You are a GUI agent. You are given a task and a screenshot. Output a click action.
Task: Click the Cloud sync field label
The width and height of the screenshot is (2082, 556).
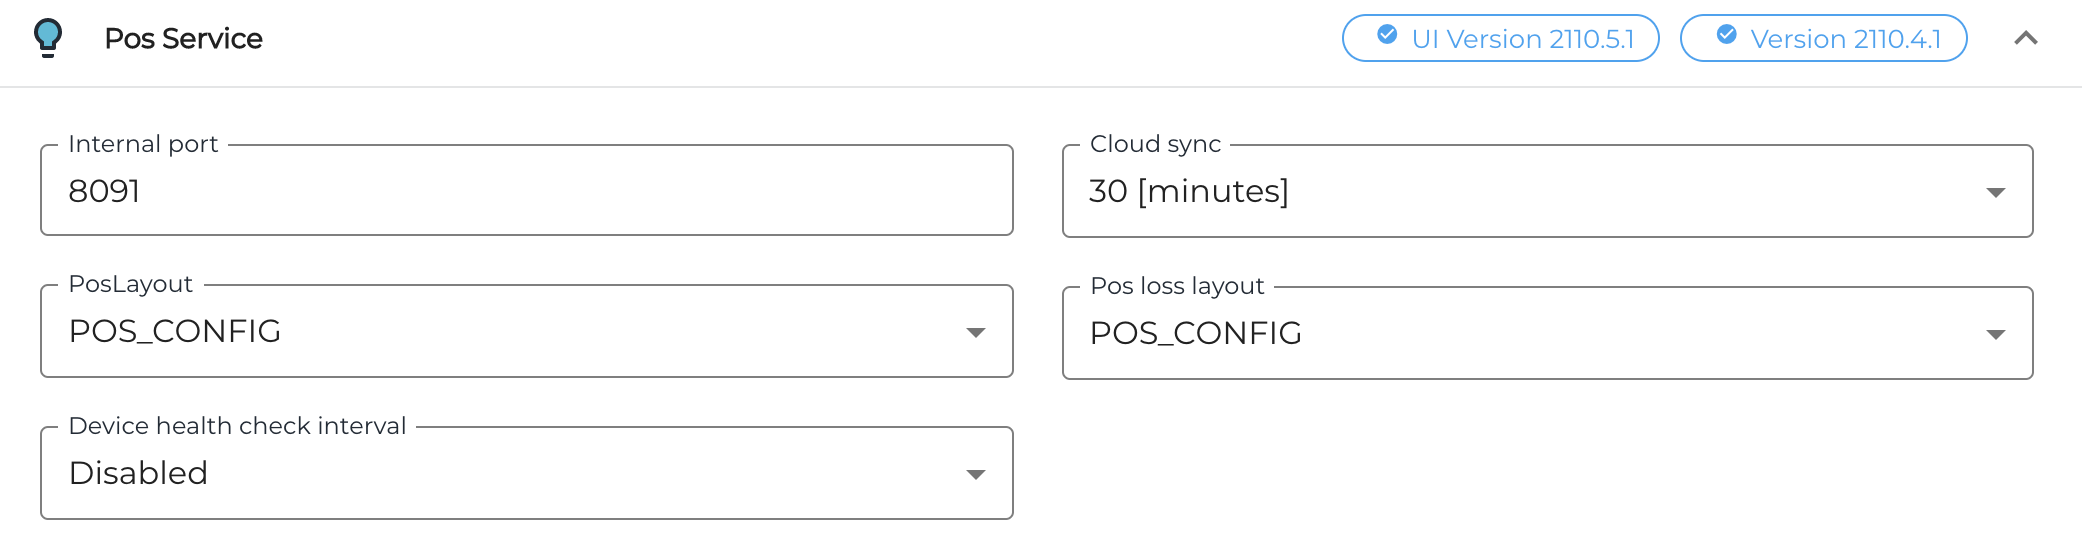[x=1155, y=144]
